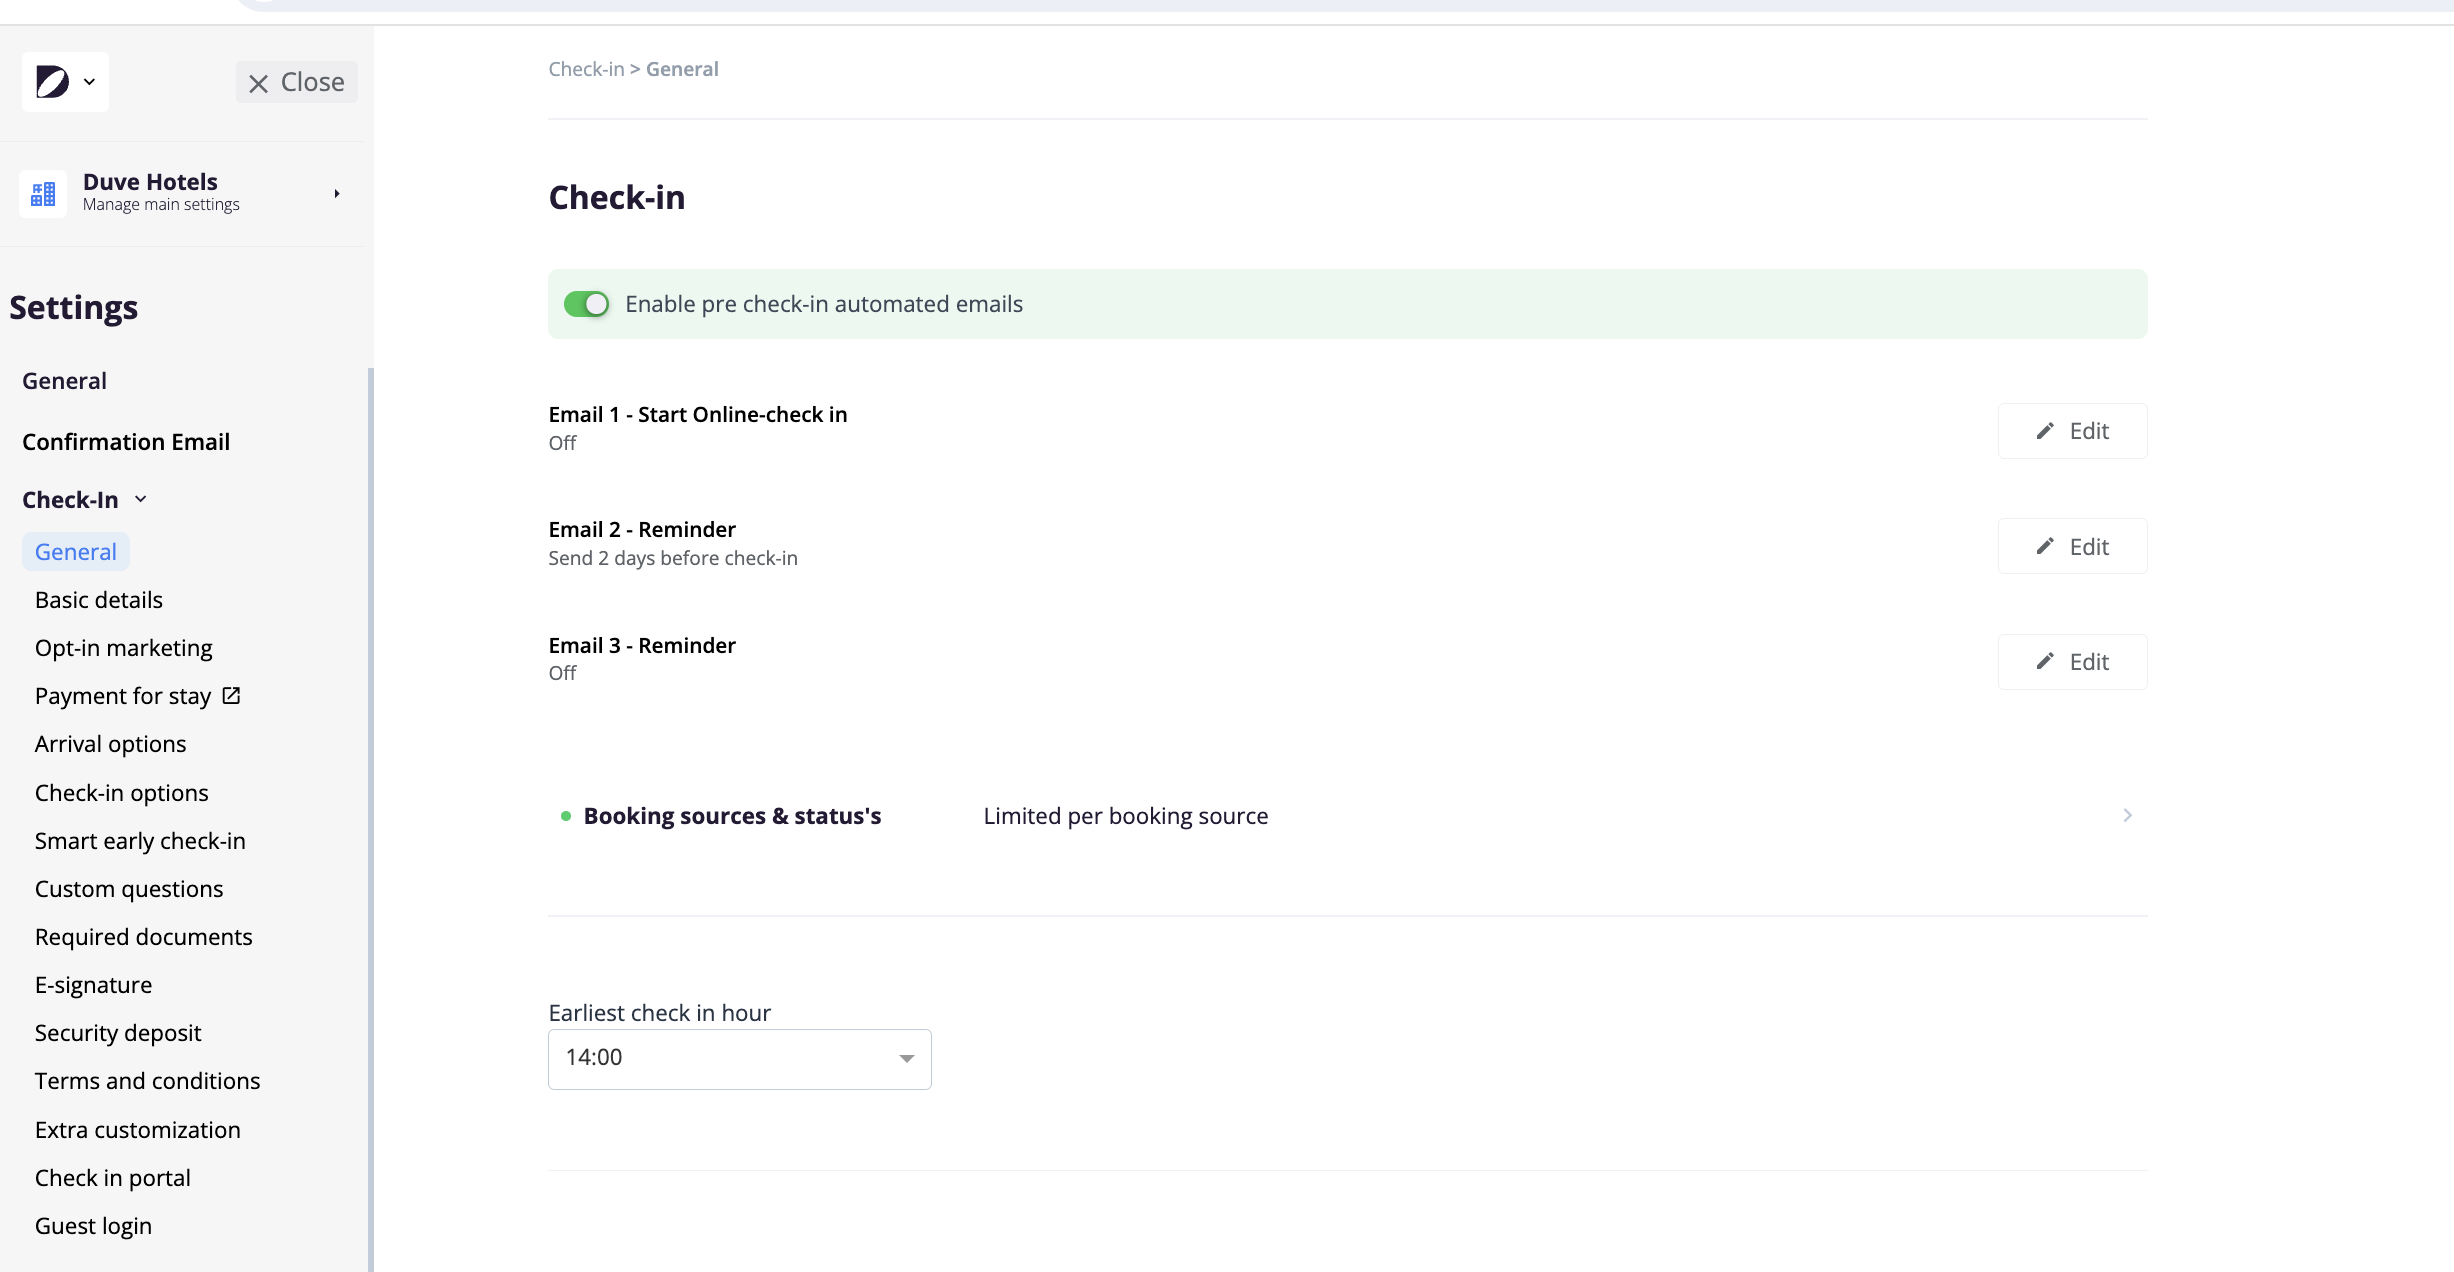The image size is (2454, 1272).
Task: Collapse the Check-In section in the sidebar
Action: 141,499
